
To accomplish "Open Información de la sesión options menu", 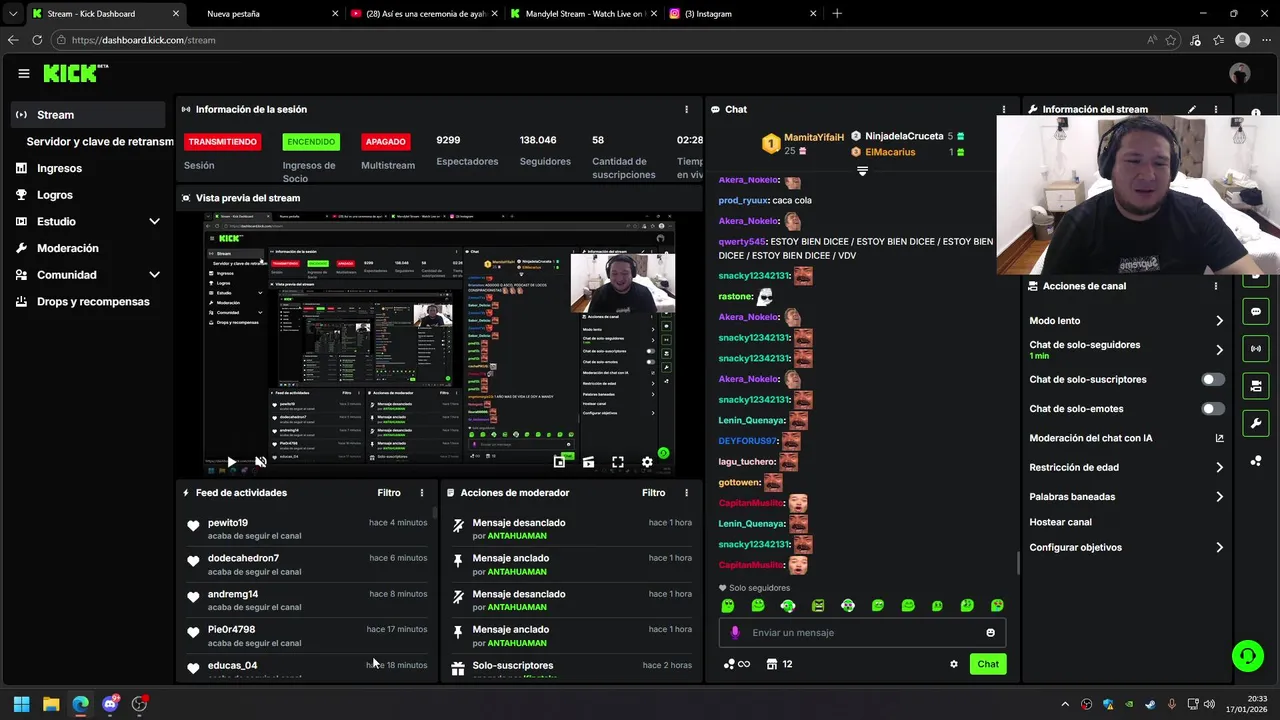I will (x=686, y=109).
